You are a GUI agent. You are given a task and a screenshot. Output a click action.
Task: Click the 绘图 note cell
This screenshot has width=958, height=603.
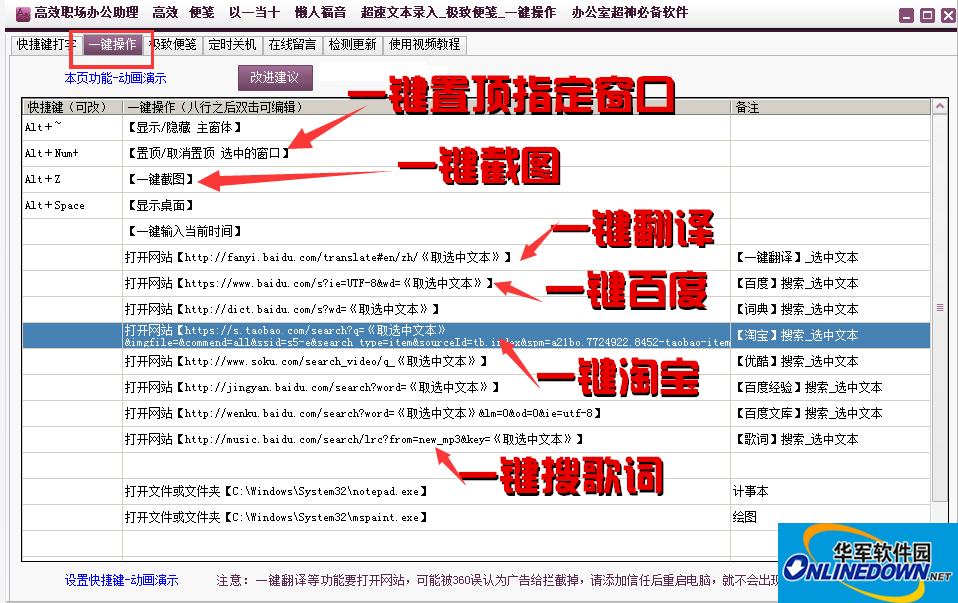point(830,517)
